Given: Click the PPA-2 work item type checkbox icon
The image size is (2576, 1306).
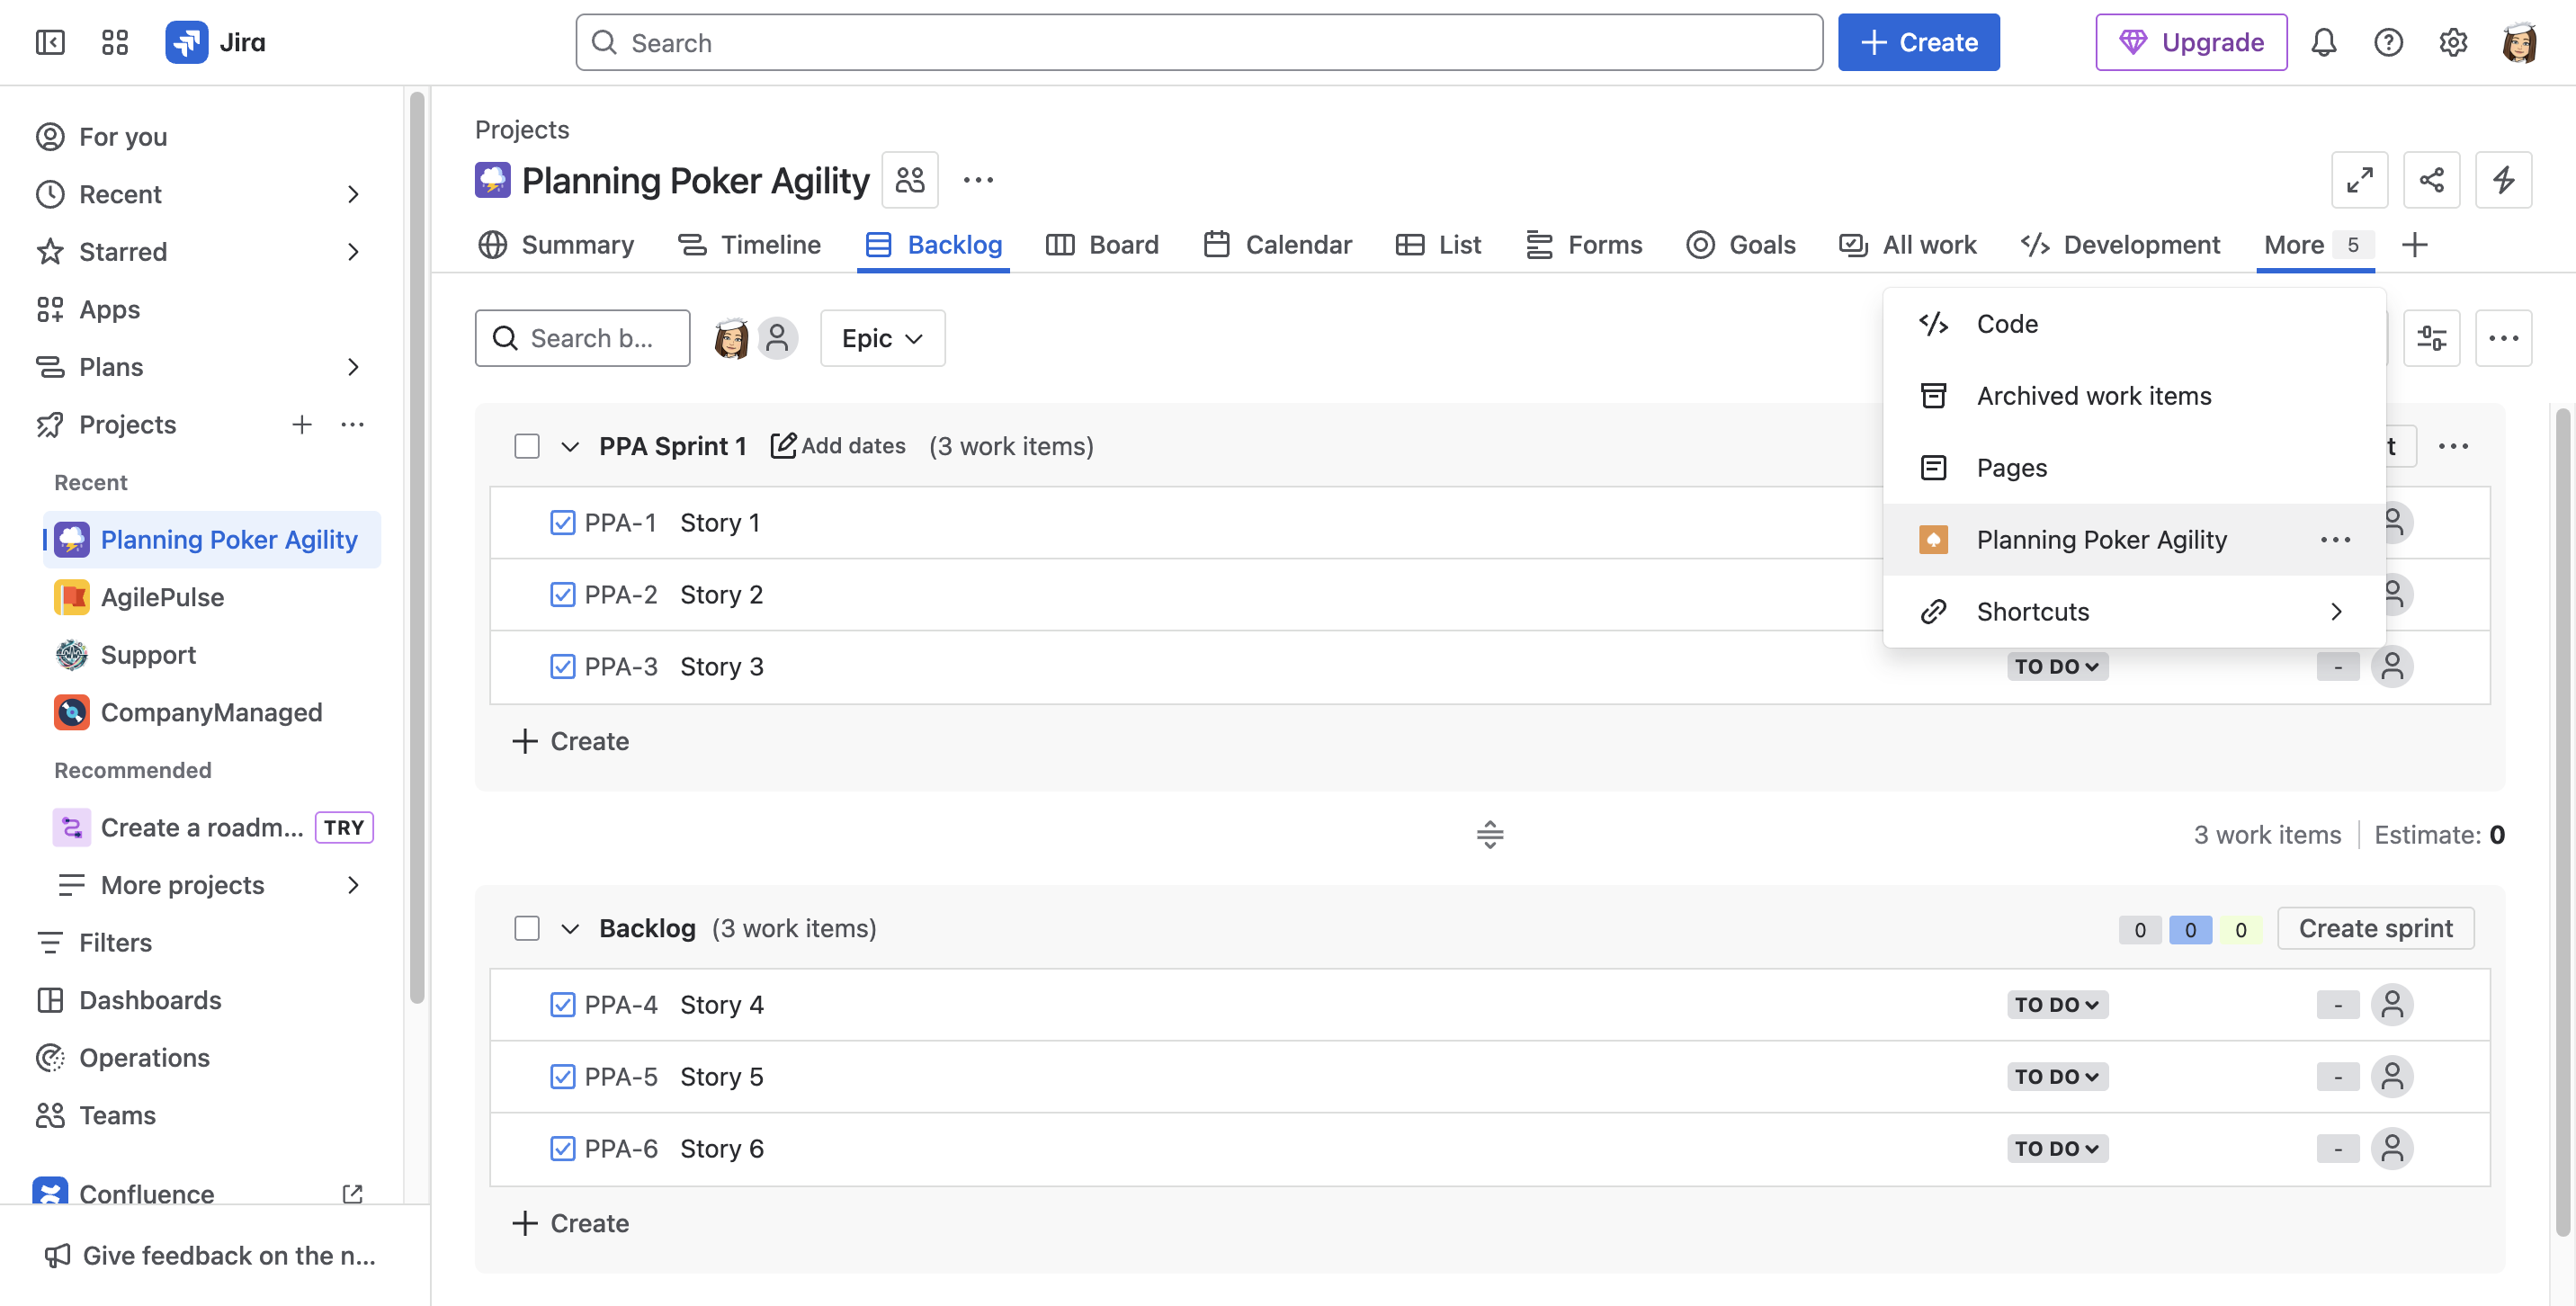Looking at the screenshot, I should click(x=562, y=595).
